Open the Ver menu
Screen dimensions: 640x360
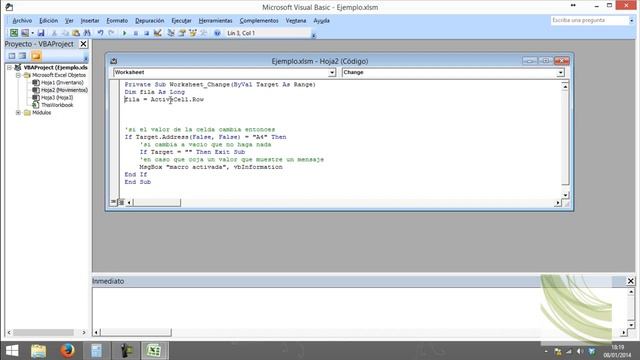69,20
